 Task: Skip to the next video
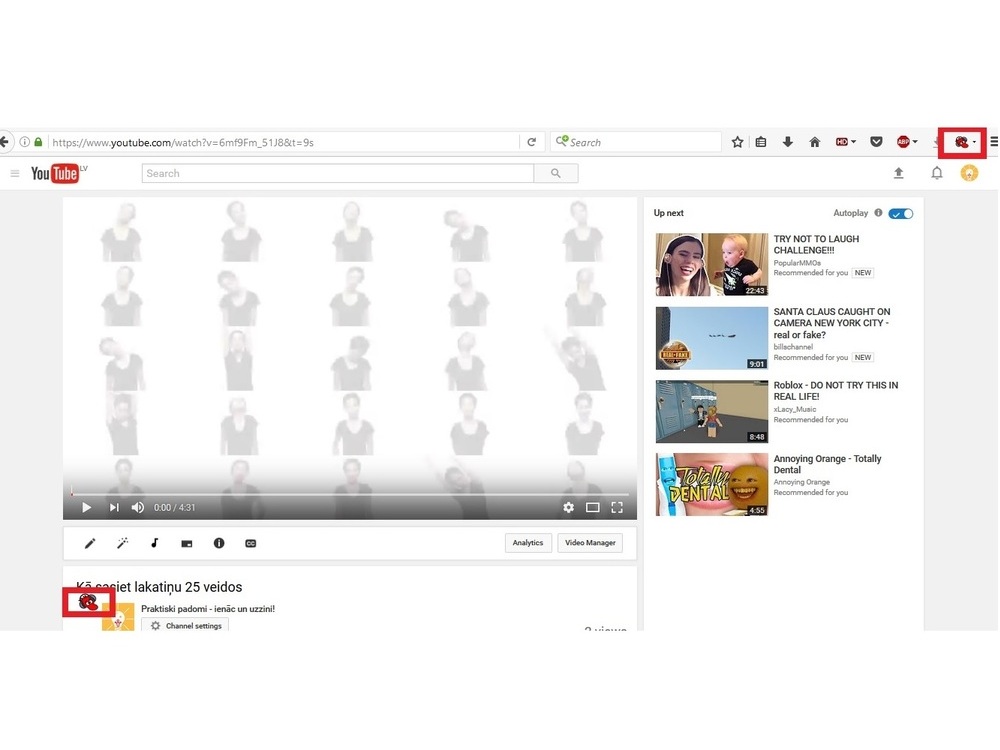coord(114,508)
